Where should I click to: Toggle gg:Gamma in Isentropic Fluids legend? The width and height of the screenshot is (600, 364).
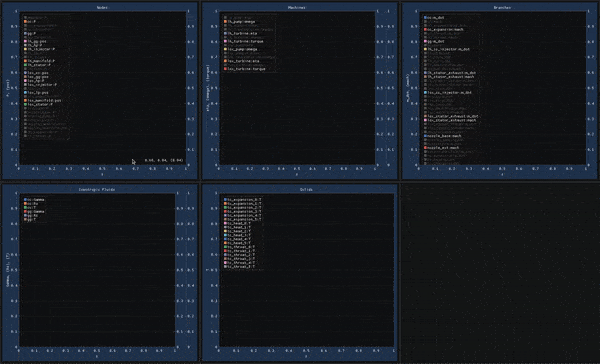click(x=35, y=212)
